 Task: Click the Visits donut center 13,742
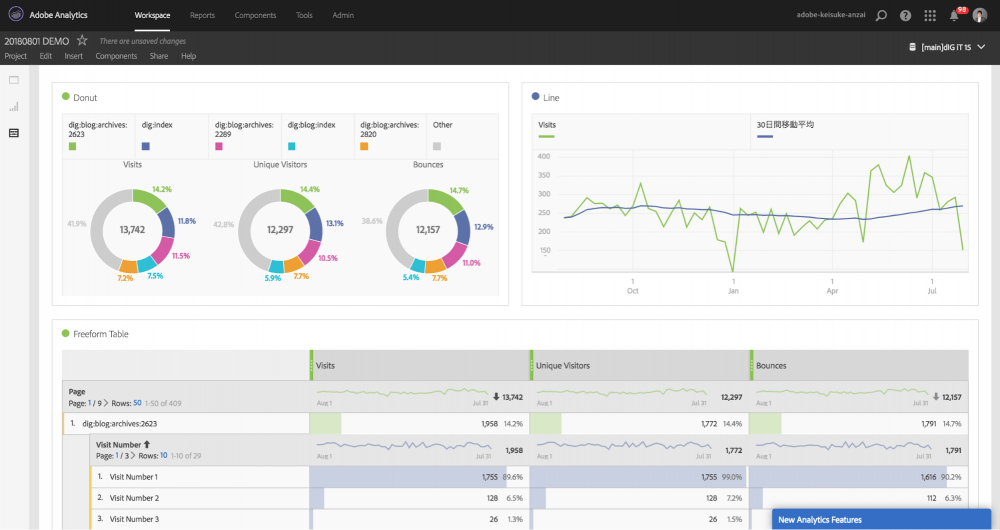[x=132, y=230]
